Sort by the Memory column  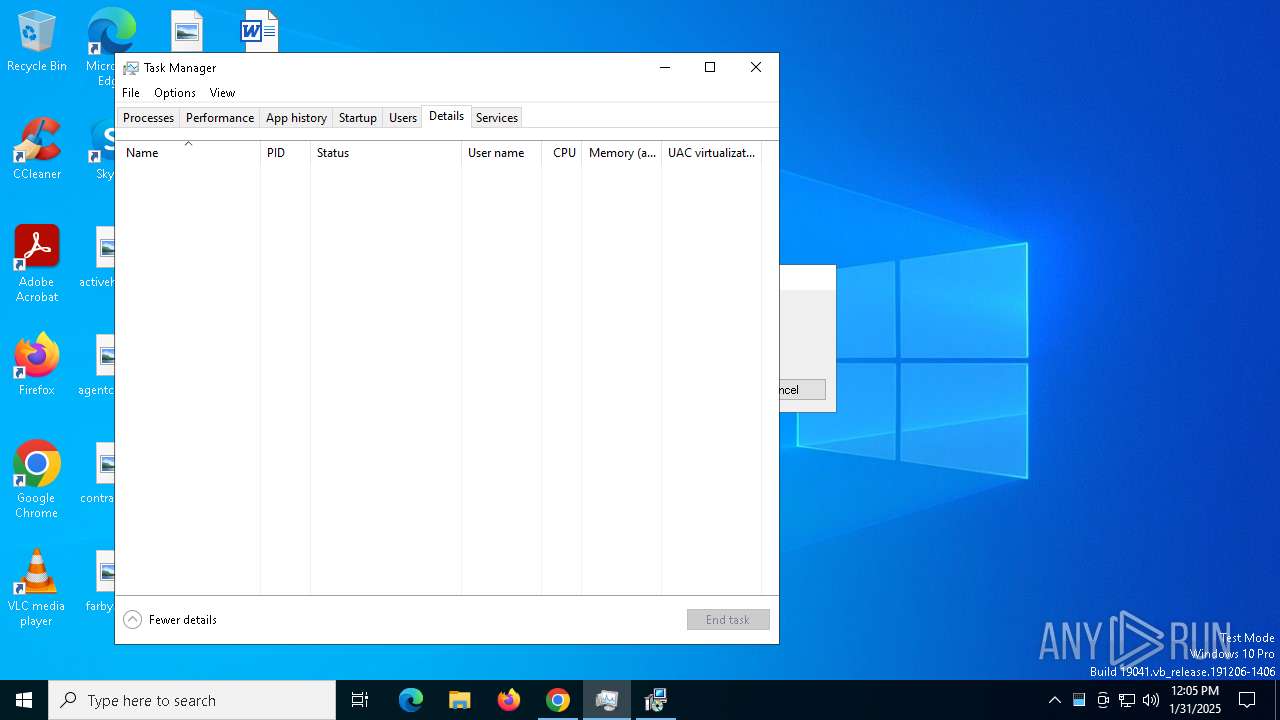[x=622, y=153]
